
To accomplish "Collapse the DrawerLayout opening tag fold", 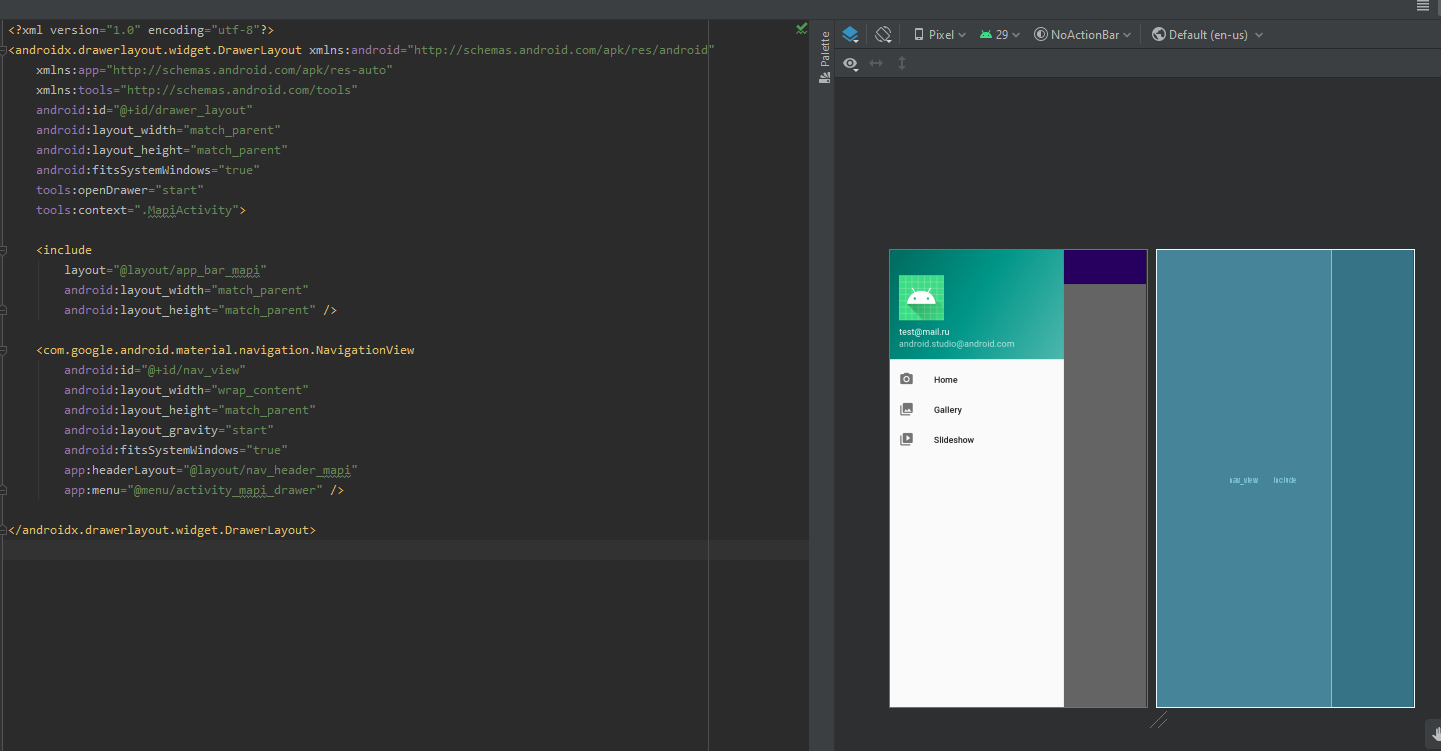I will [4, 50].
